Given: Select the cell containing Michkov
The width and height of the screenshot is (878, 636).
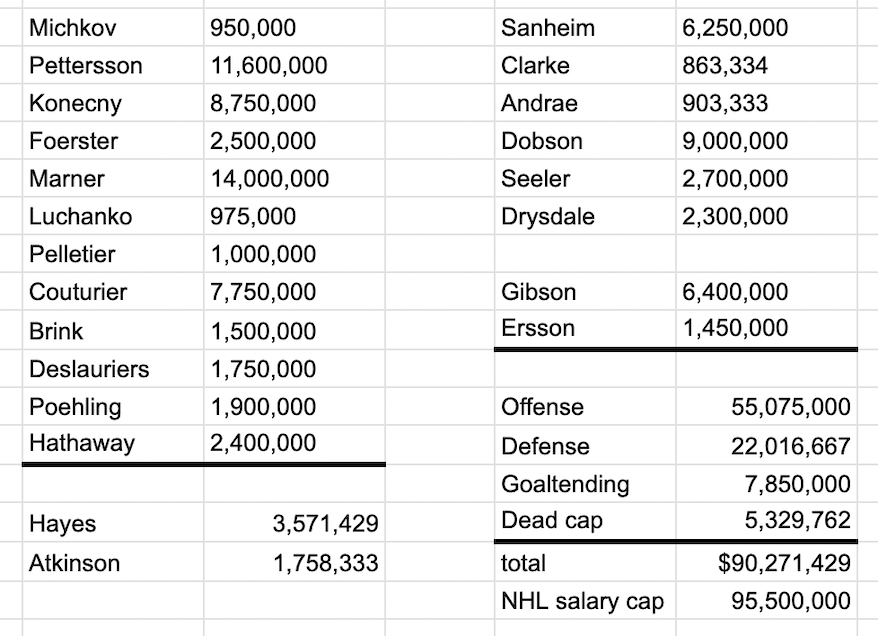Looking at the screenshot, I should 112,28.
